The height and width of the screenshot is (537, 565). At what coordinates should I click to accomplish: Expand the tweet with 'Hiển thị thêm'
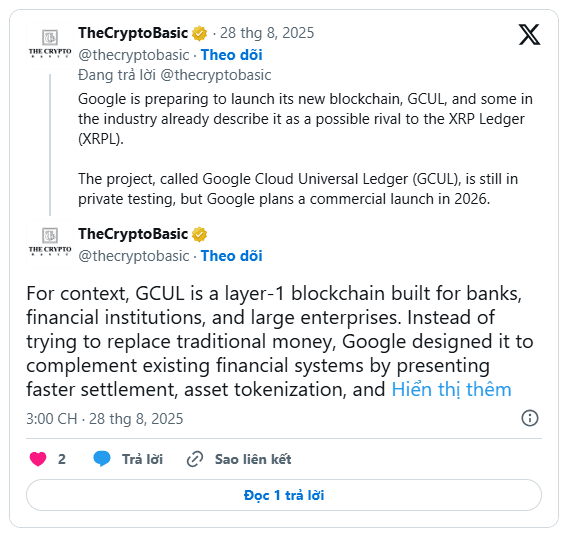click(x=451, y=390)
